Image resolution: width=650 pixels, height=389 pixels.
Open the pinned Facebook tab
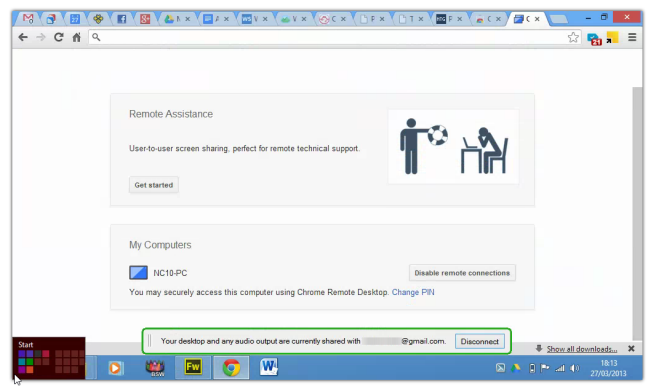click(121, 19)
